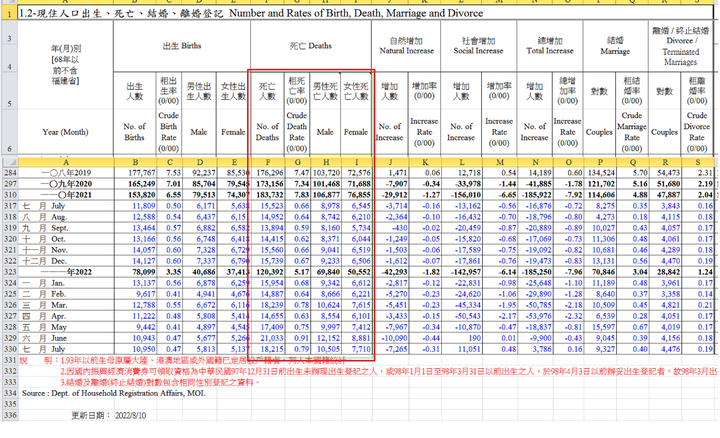Select row header 323
Screen dimensions: 720x438
tap(10, 272)
